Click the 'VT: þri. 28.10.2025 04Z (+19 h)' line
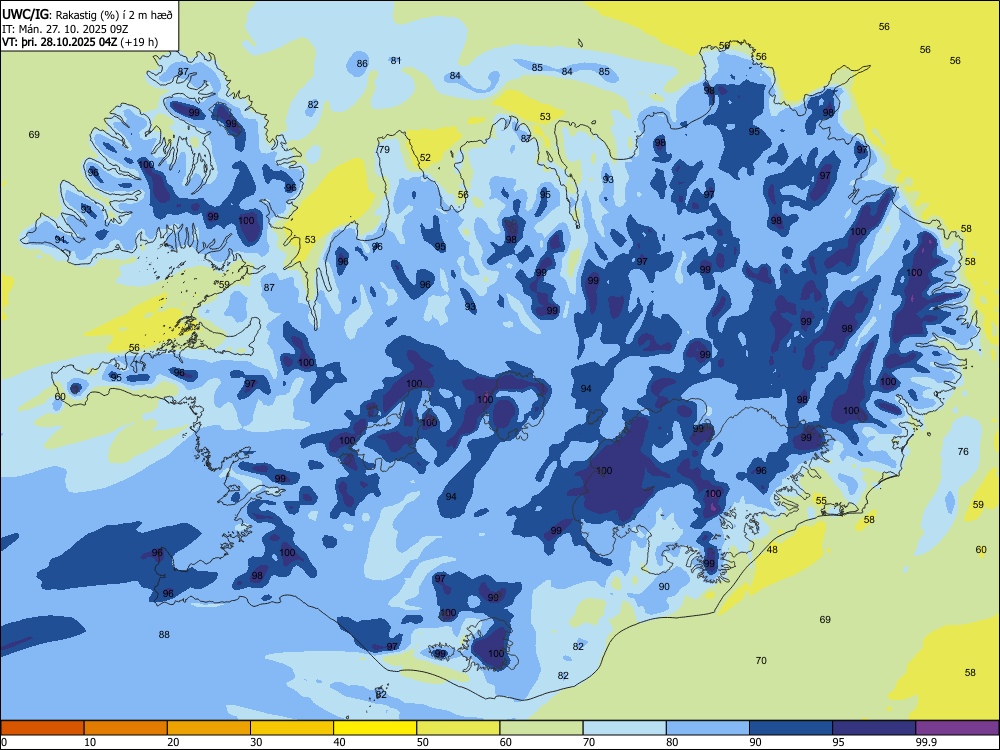Screen dimensions: 1000x750 click(80, 42)
